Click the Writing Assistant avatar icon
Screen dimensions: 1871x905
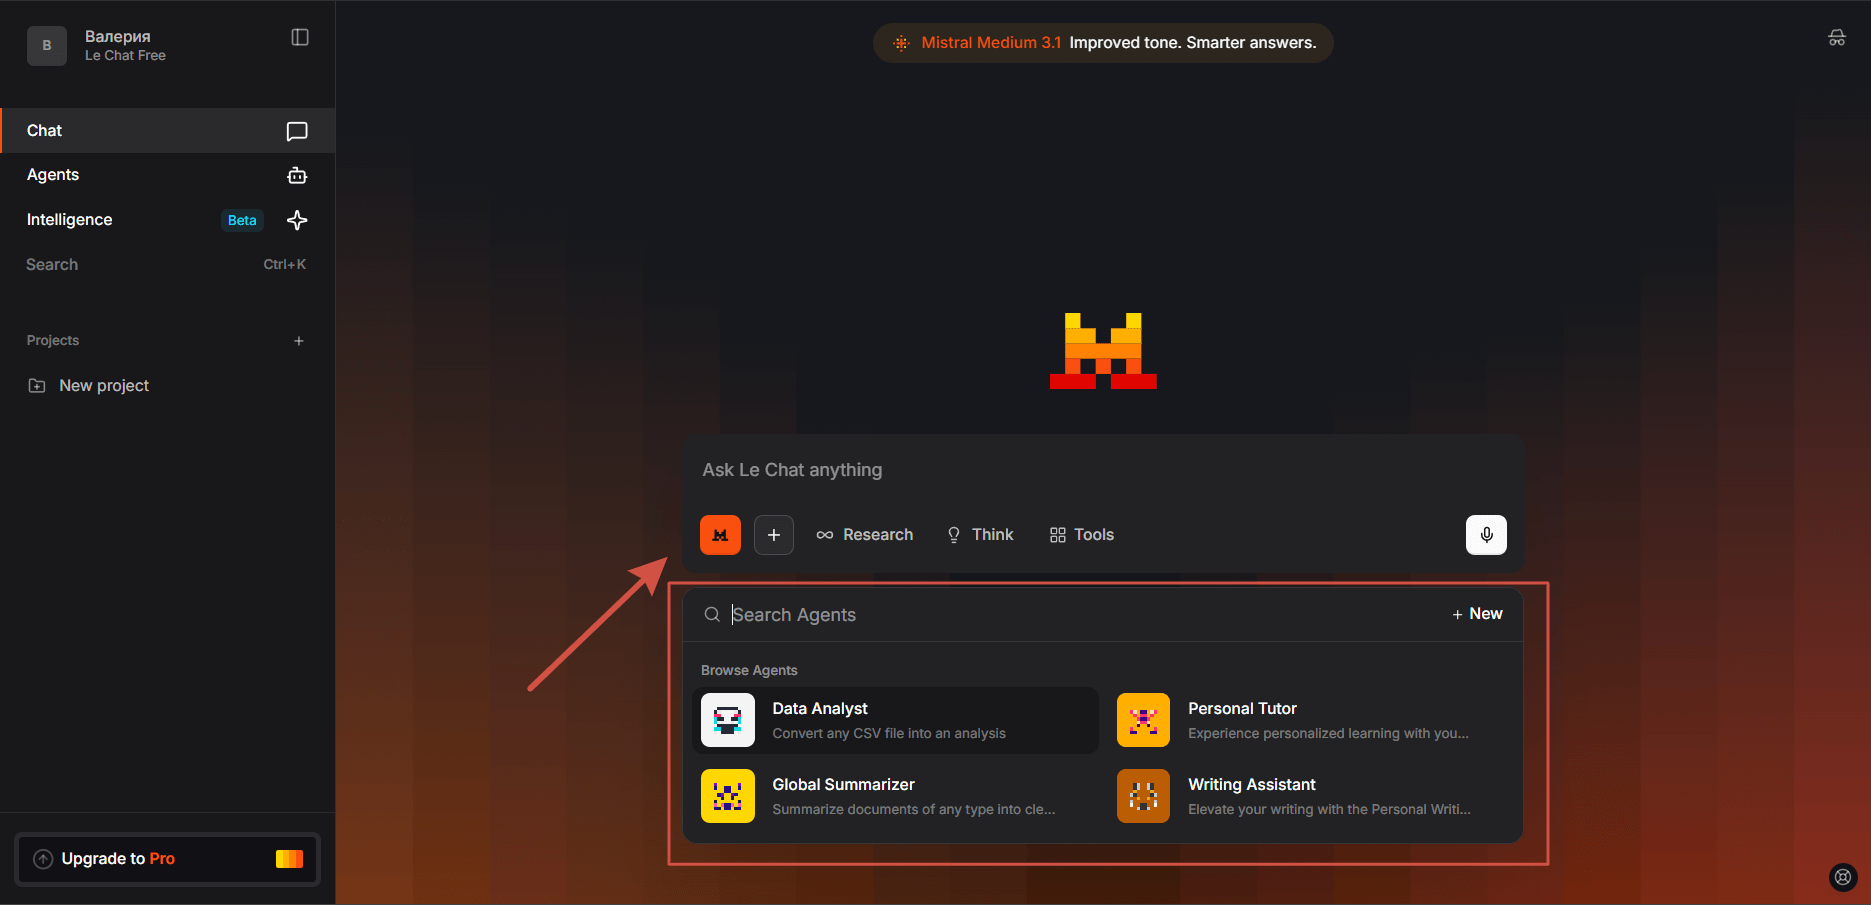(x=1143, y=796)
